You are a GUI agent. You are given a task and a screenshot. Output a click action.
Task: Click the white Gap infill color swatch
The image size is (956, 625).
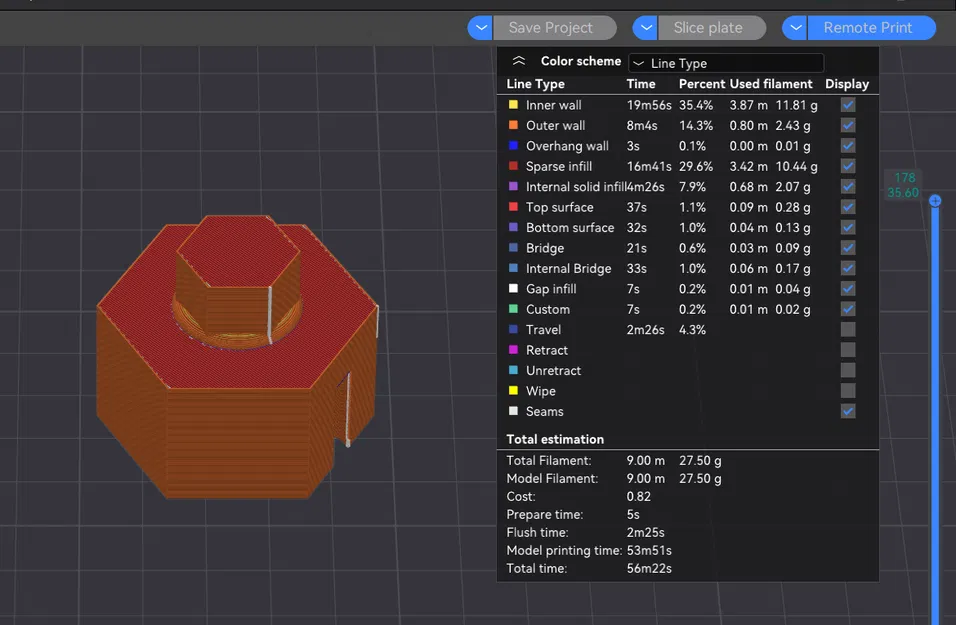513,288
